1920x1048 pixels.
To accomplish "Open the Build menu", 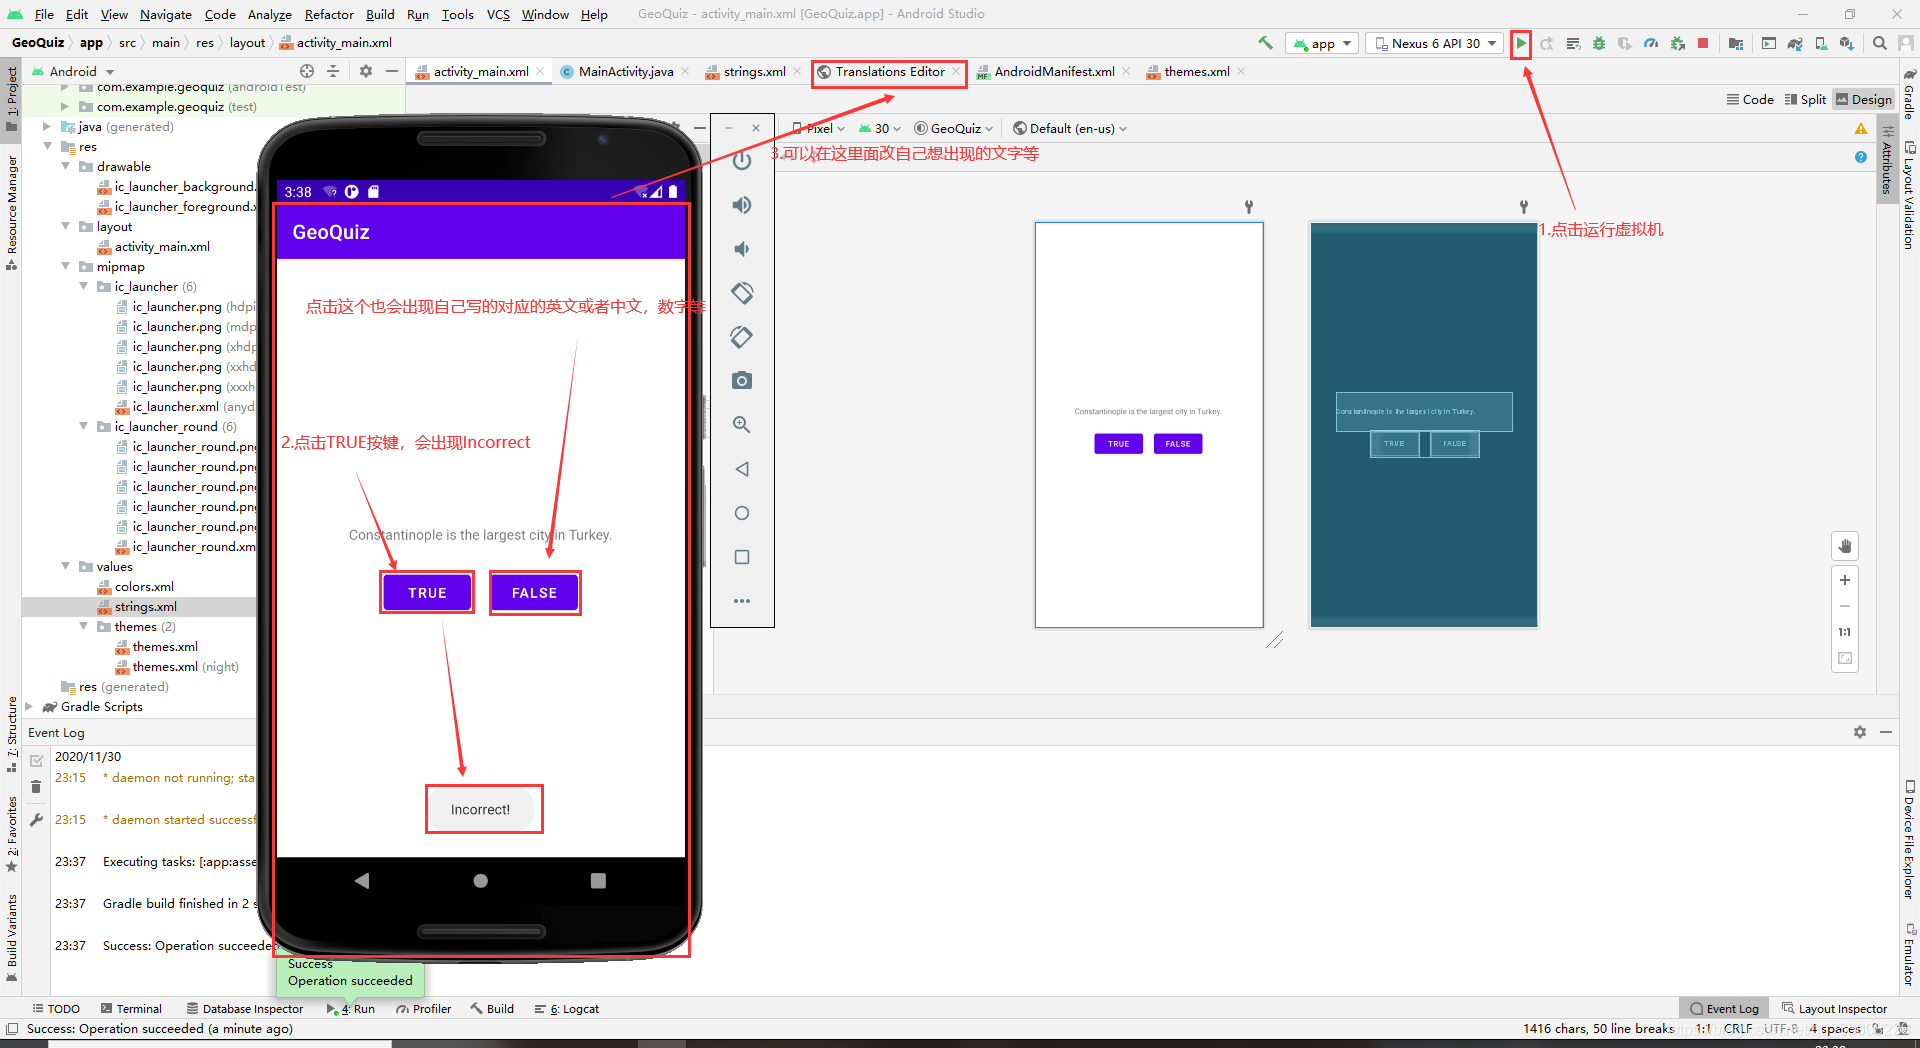I will [x=380, y=14].
